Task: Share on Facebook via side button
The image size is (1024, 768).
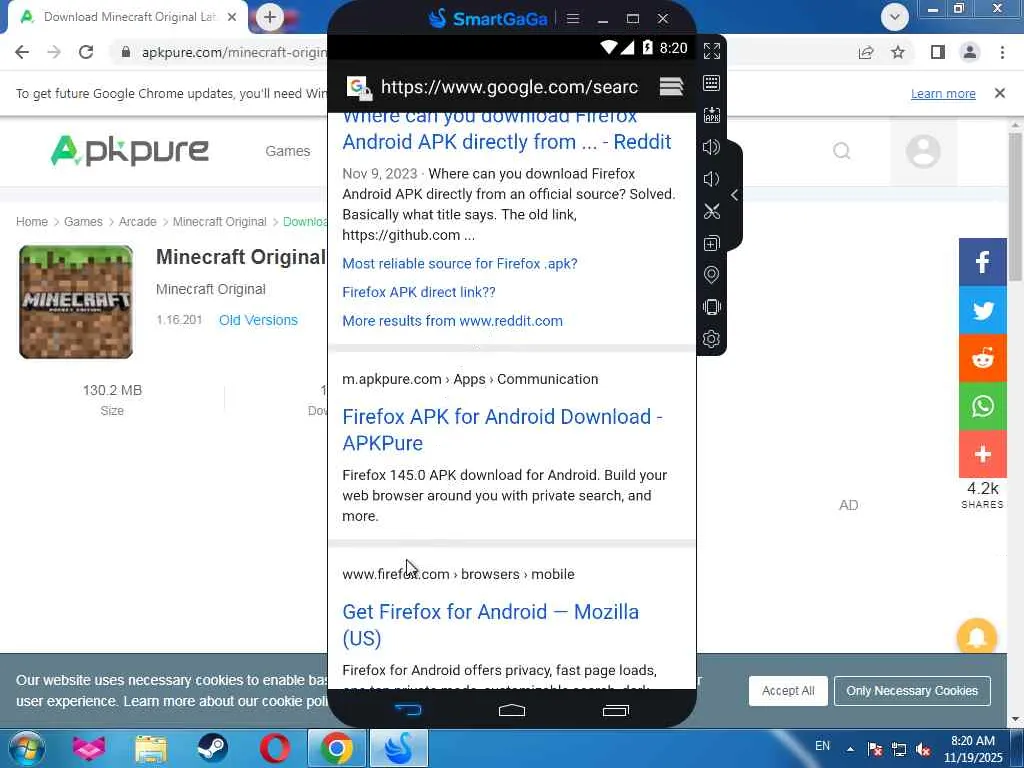Action: point(982,263)
